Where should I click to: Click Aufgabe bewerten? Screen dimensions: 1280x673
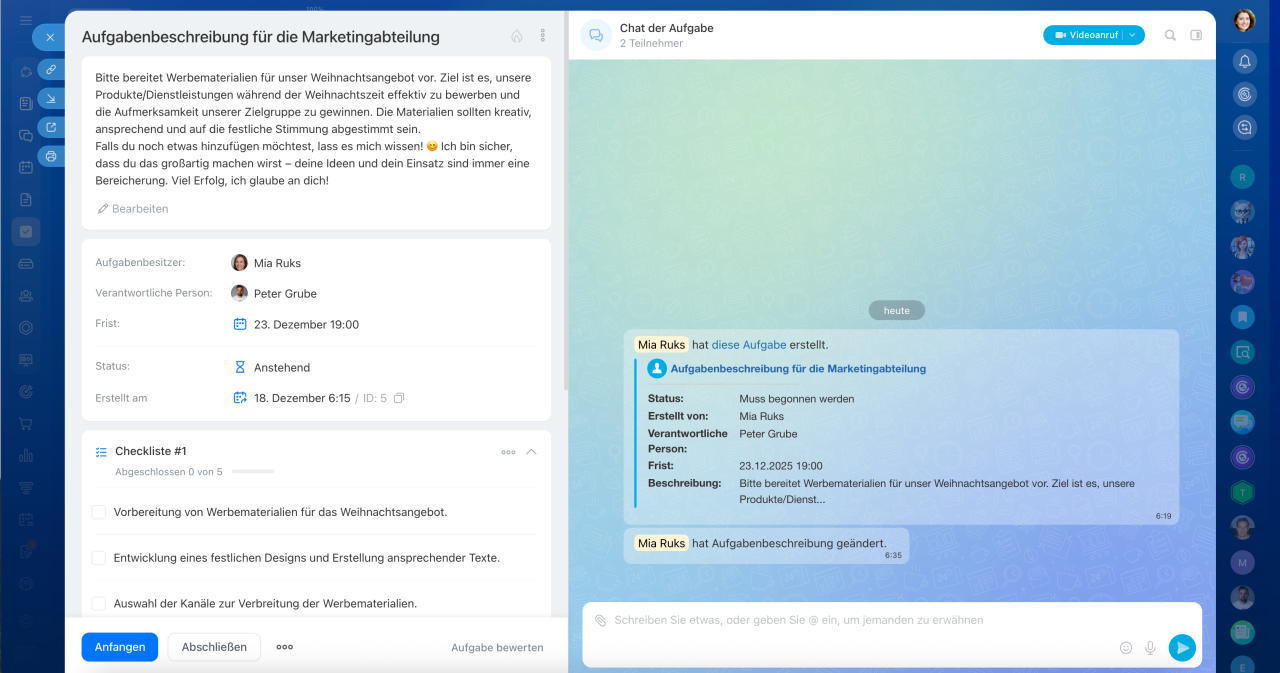click(497, 648)
